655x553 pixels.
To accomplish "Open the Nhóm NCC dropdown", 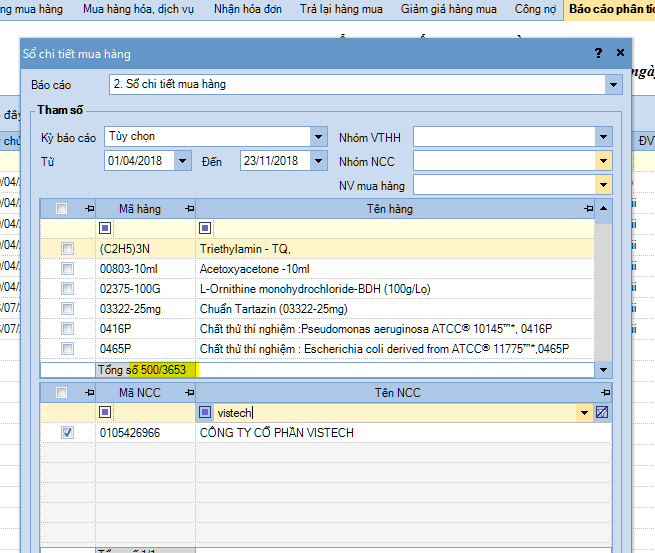I will (603, 161).
